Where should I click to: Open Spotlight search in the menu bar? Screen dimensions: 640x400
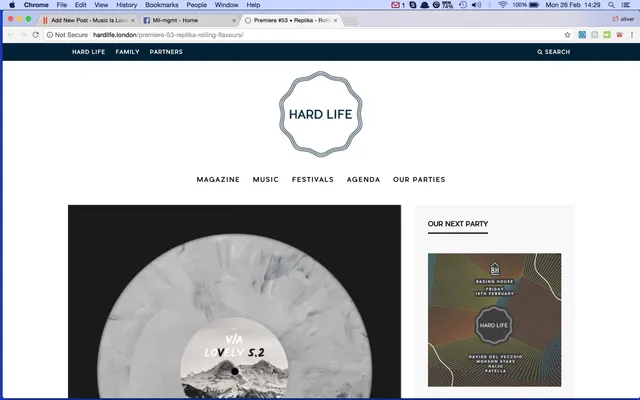click(611, 5)
